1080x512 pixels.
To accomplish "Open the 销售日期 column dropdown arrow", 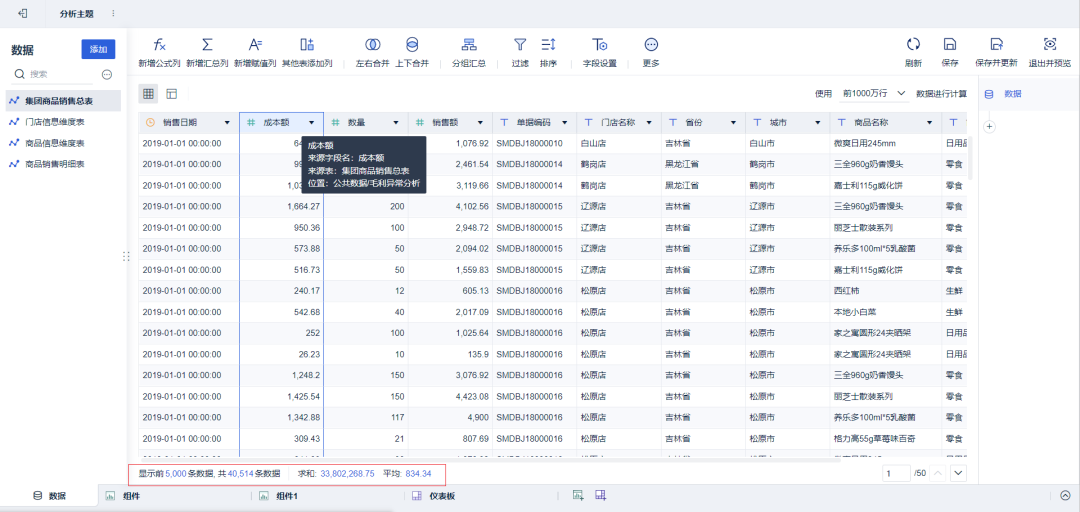I will click(228, 123).
